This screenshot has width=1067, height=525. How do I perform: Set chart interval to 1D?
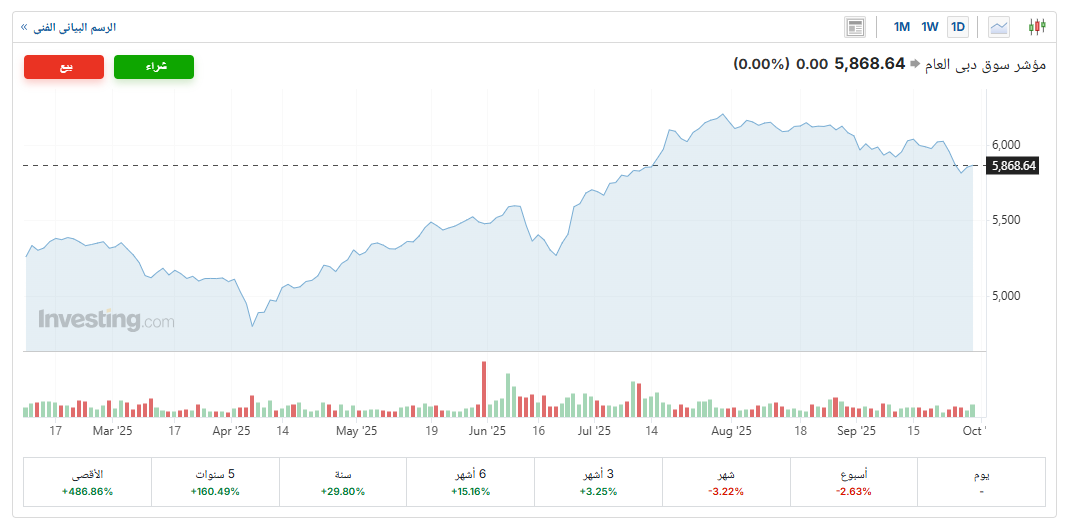(x=958, y=27)
